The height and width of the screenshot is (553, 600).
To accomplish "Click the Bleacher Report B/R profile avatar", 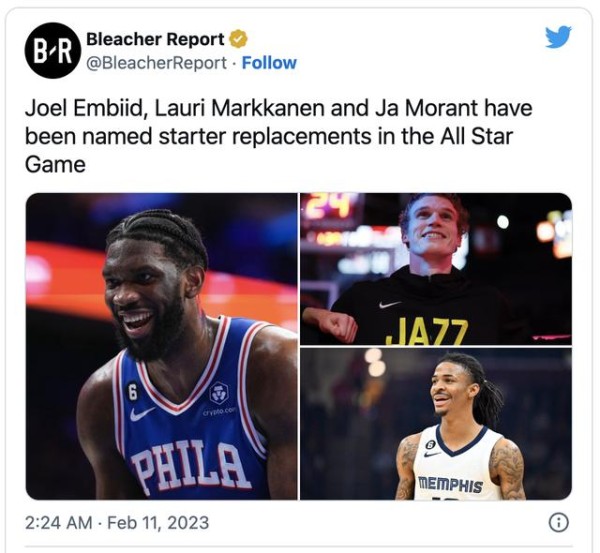I will 53,51.
